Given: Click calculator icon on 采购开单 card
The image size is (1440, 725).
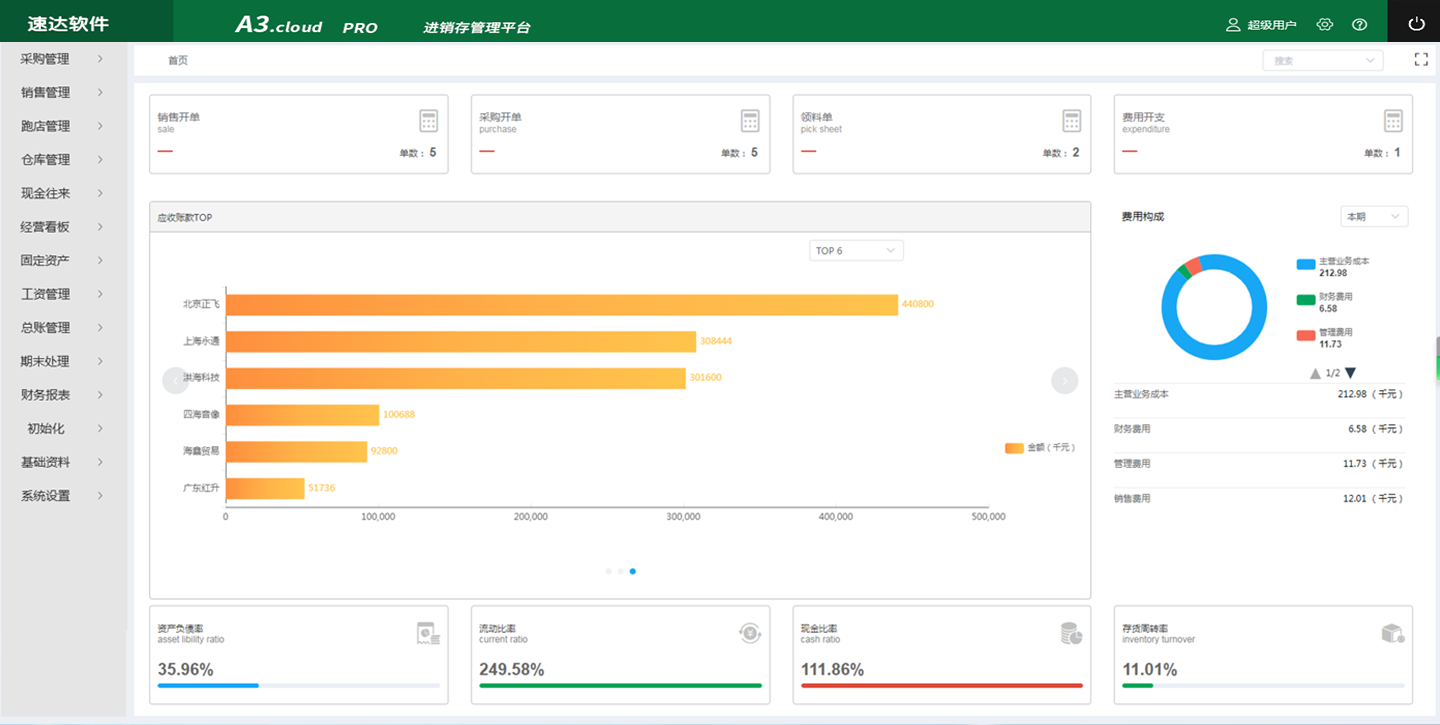Looking at the screenshot, I should pyautogui.click(x=750, y=121).
